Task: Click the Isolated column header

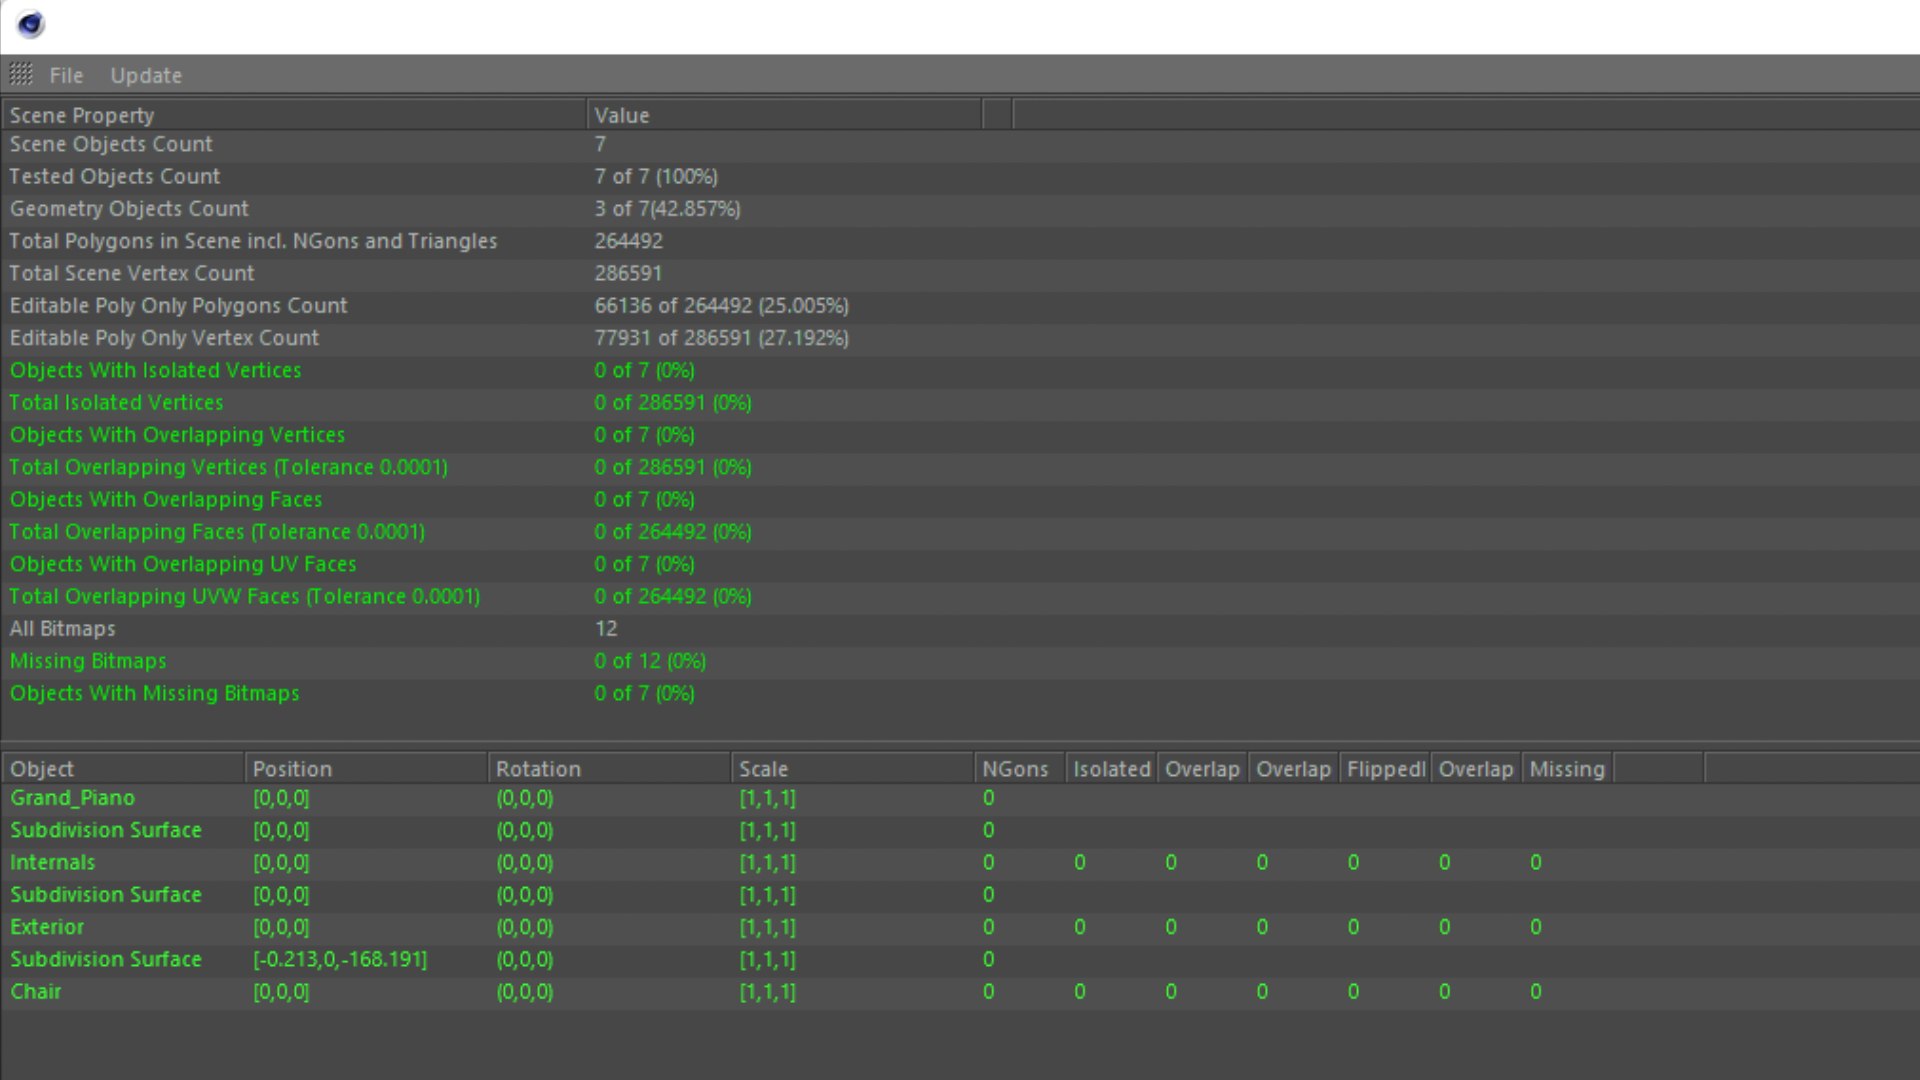Action: (1112, 769)
